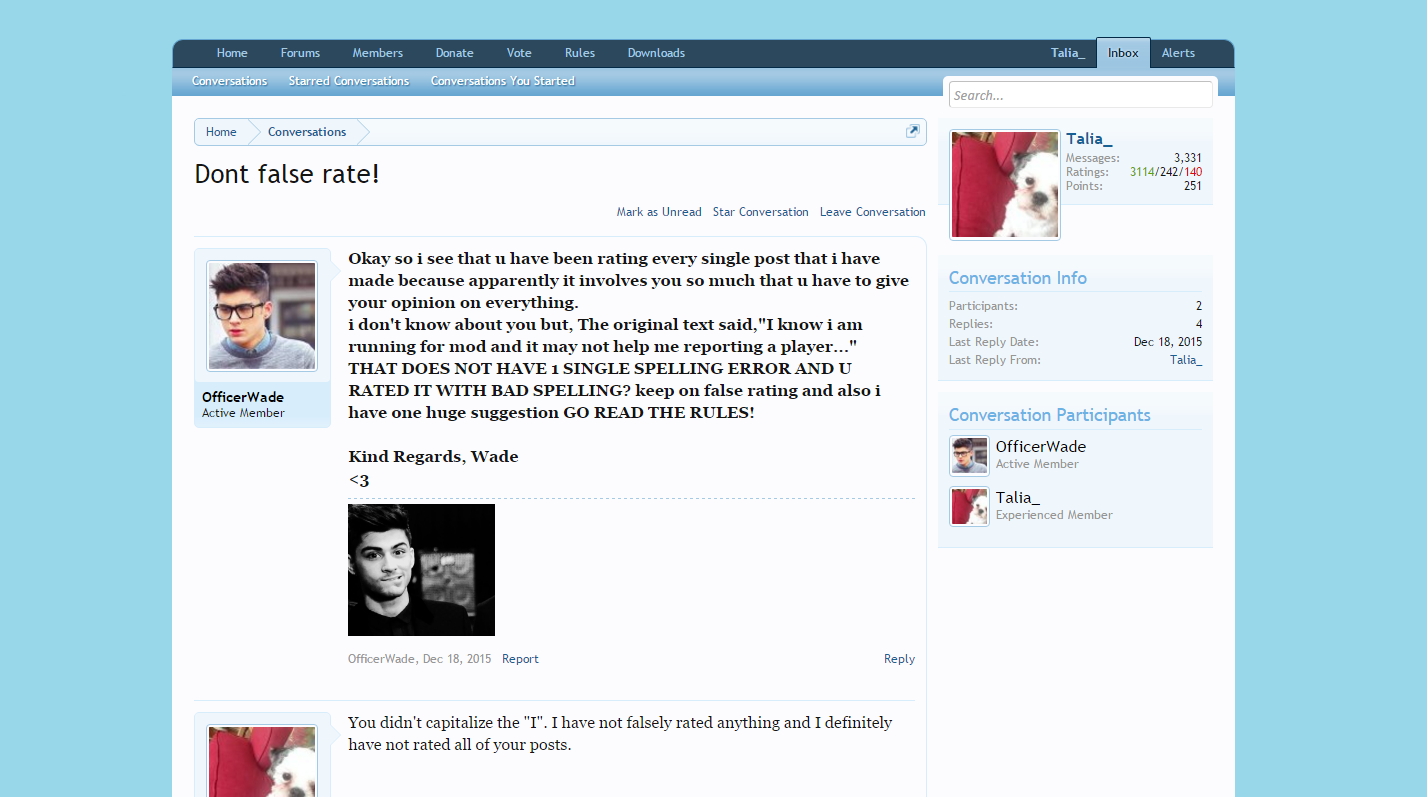View Talia_'s large profile avatar in sidebar

(1005, 185)
